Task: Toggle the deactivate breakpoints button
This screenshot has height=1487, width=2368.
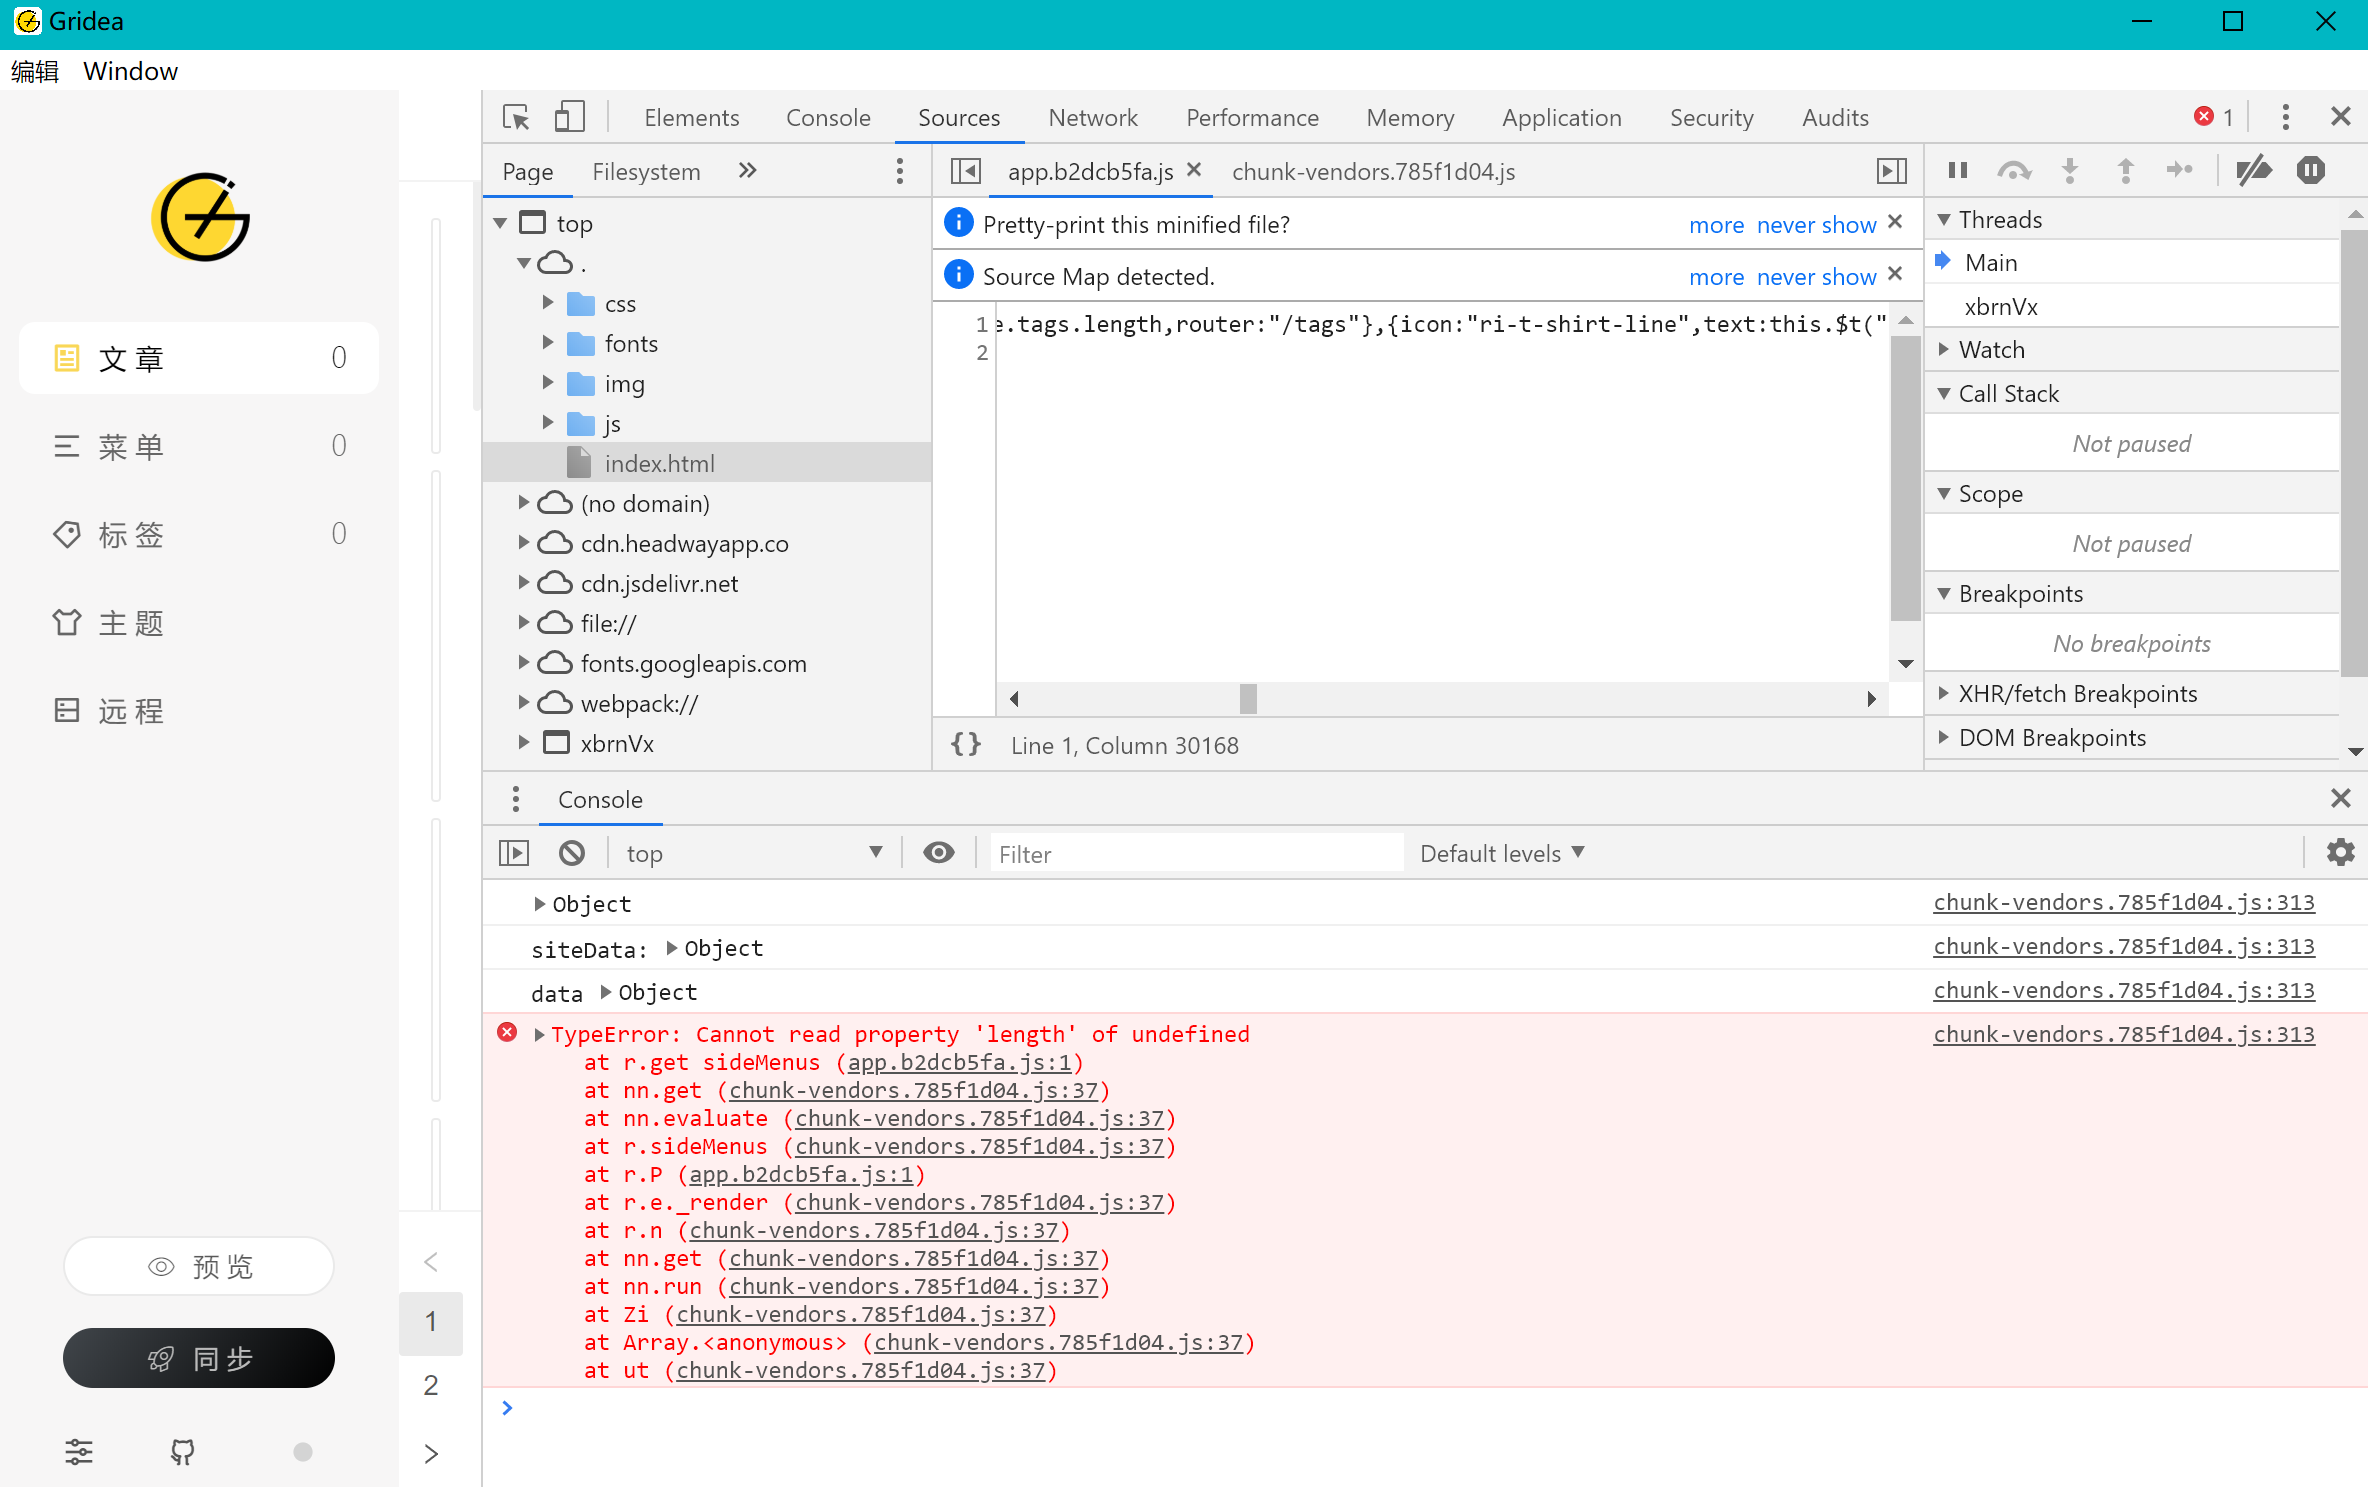Action: (2253, 170)
